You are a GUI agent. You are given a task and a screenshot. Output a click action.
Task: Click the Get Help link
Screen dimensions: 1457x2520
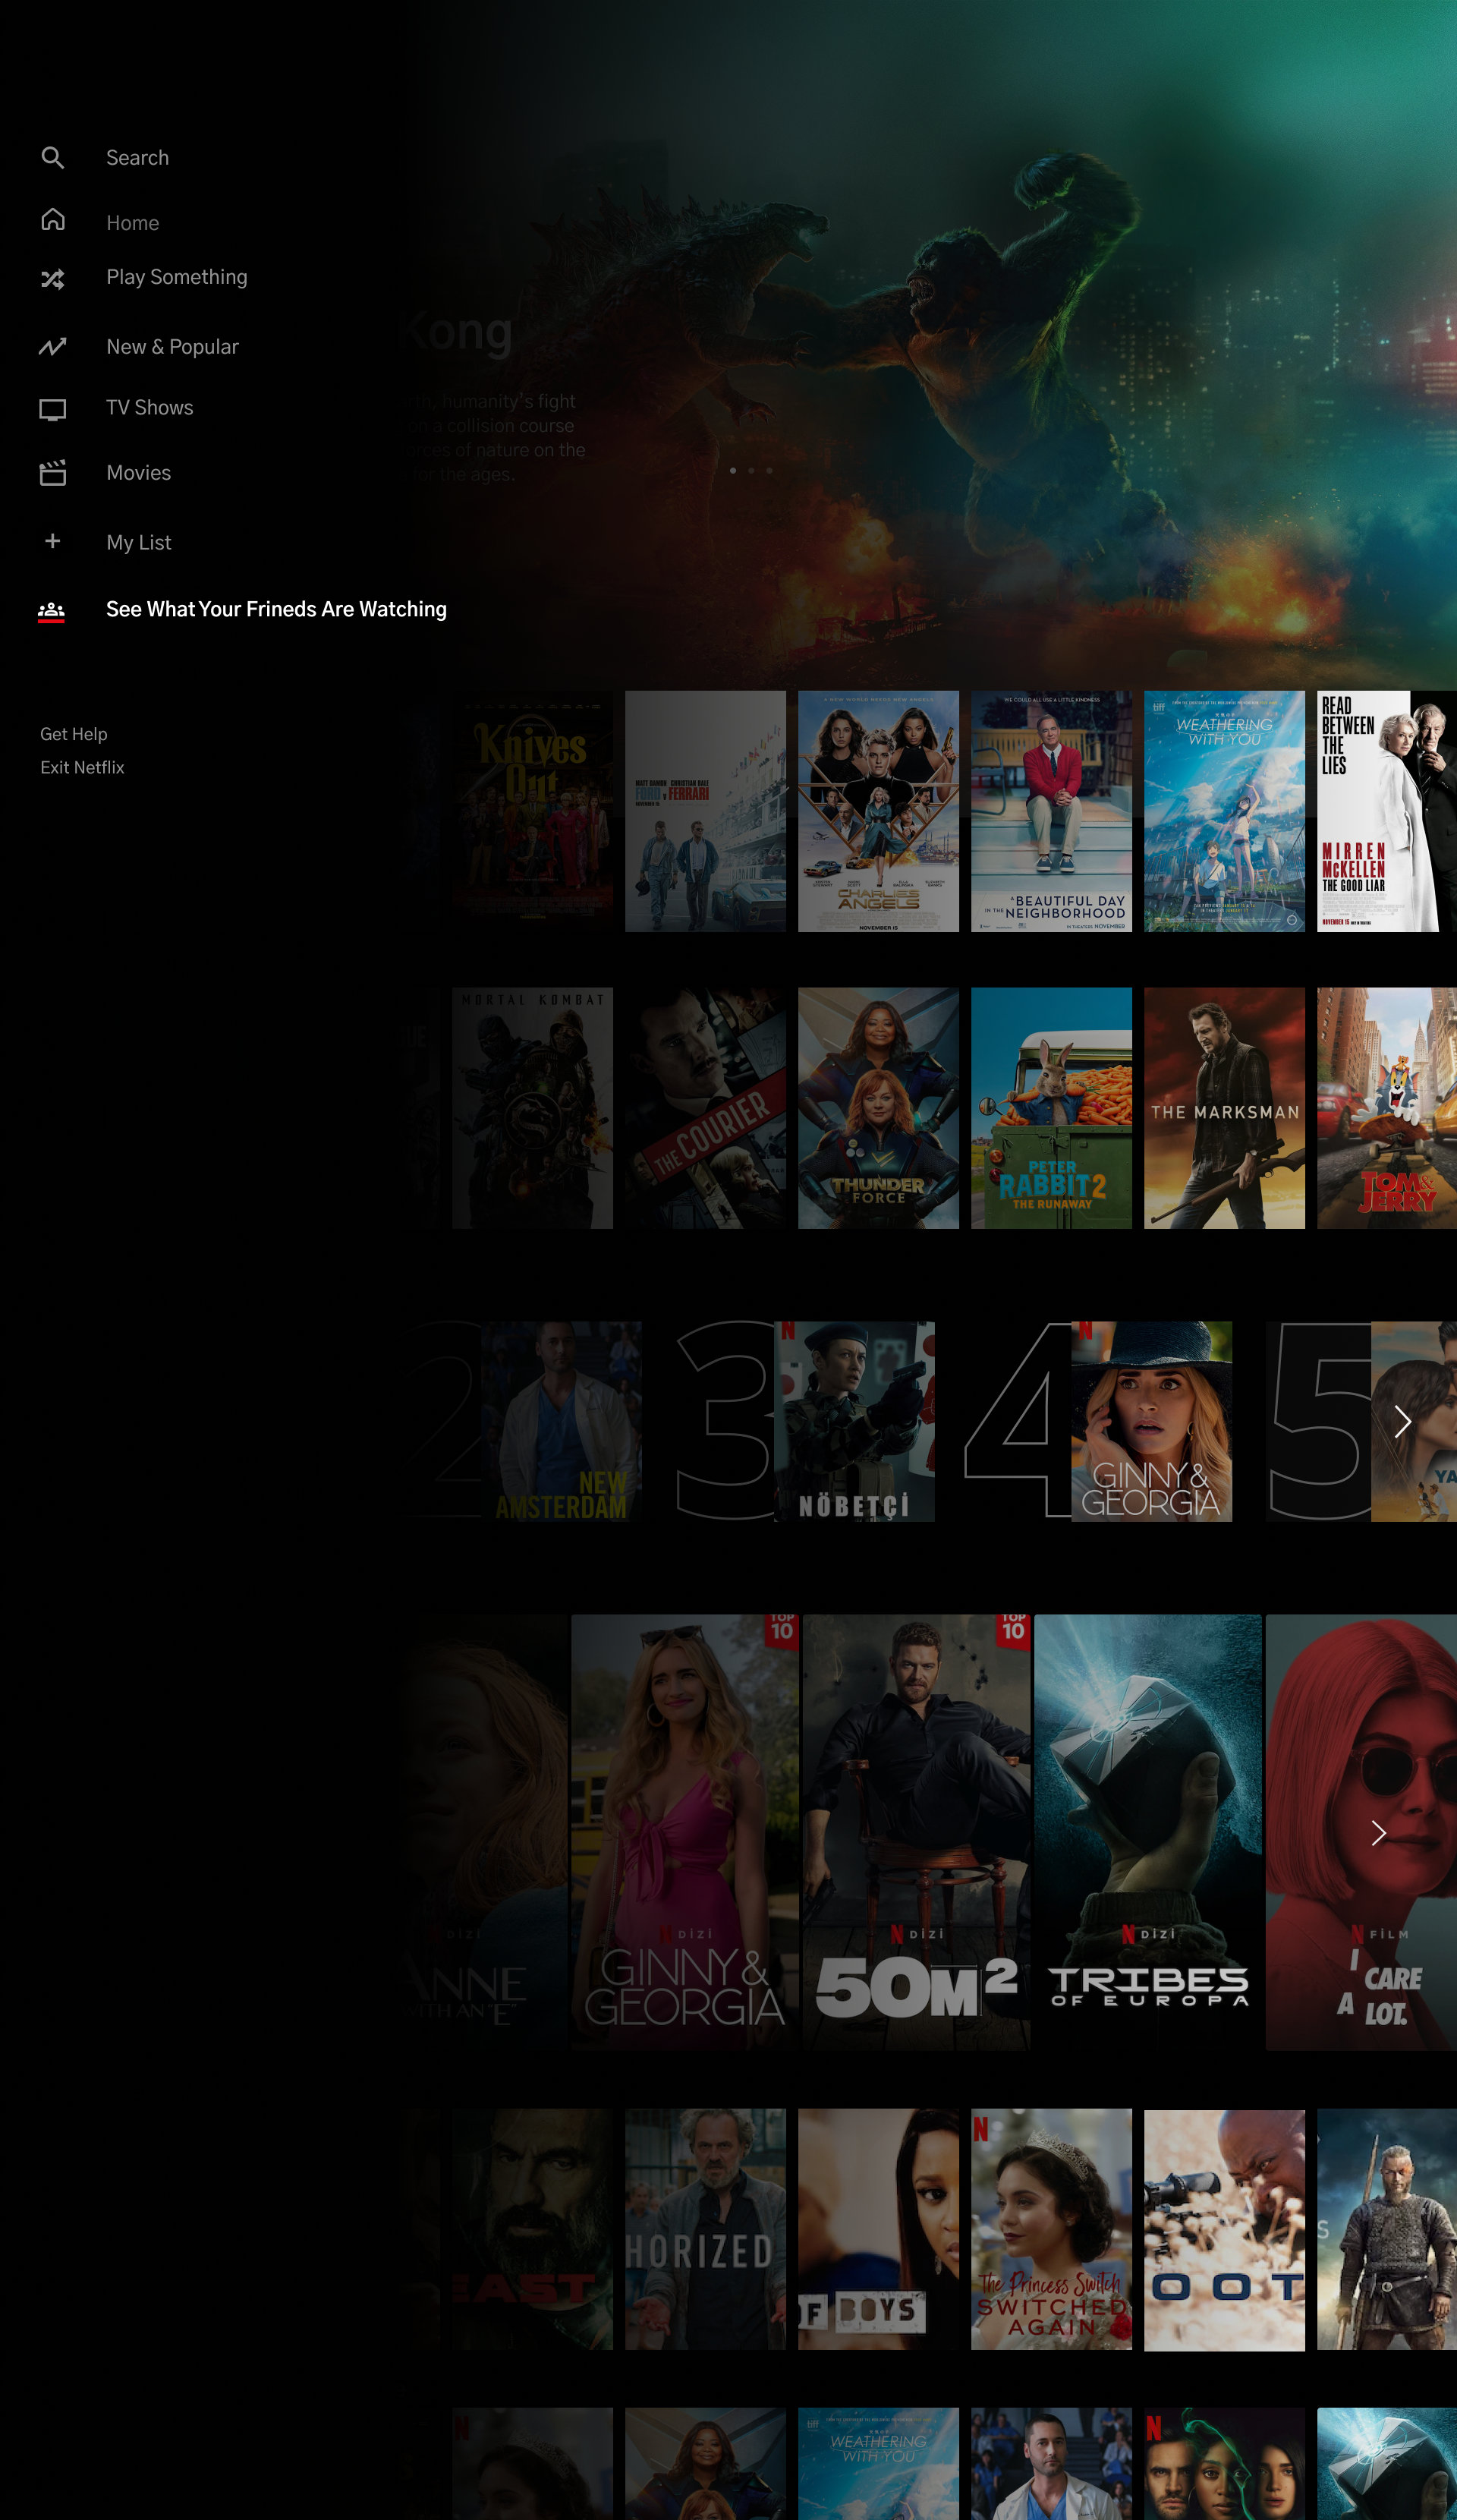(74, 734)
